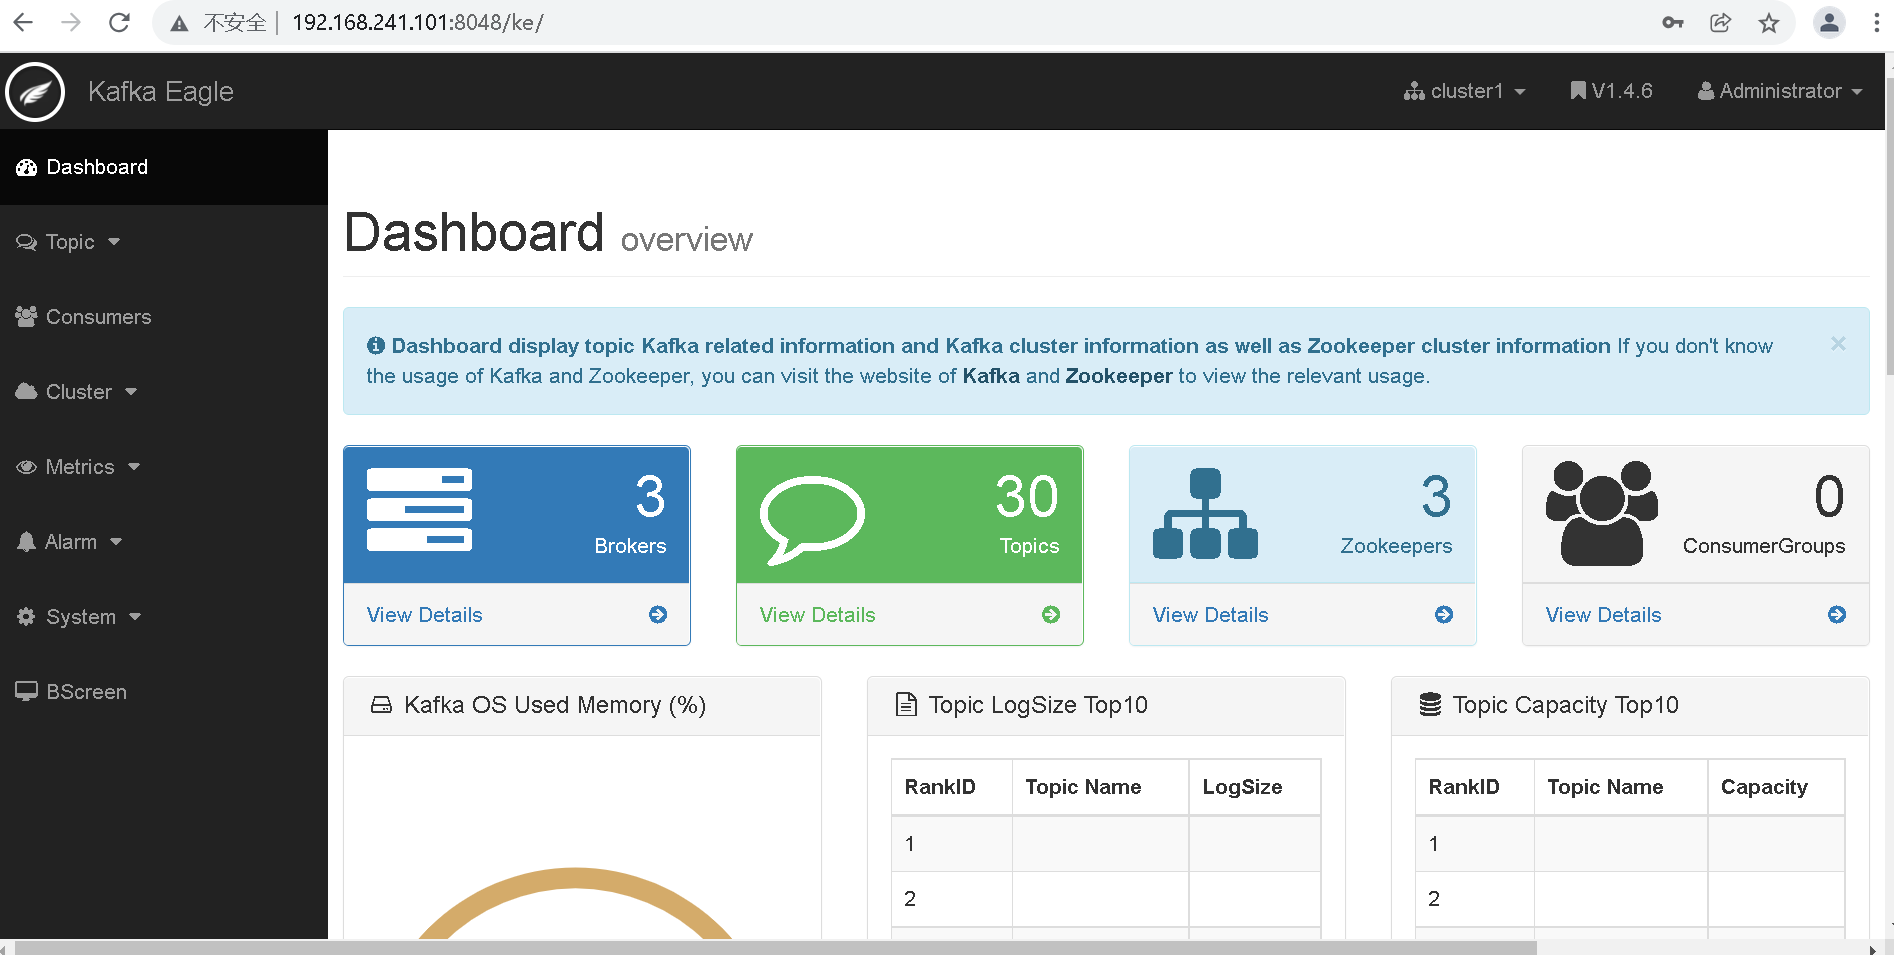Open View Details for Topics

click(818, 615)
